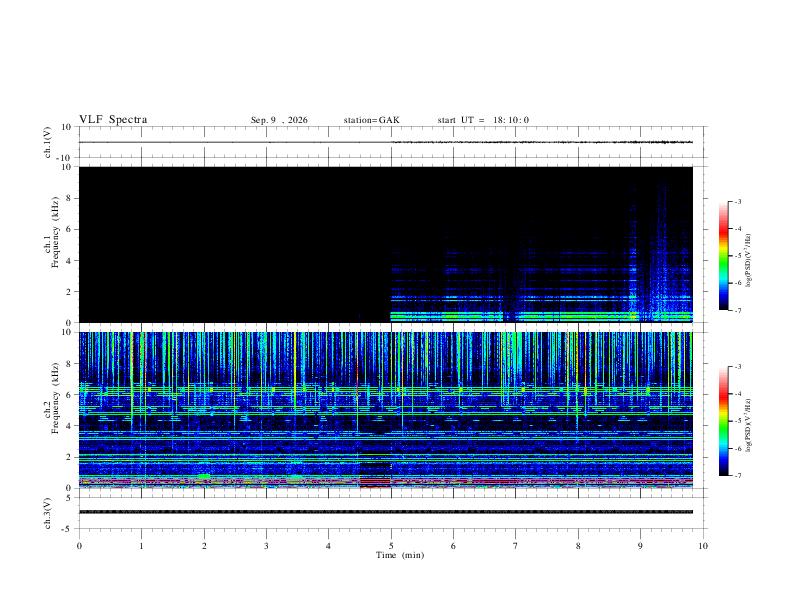Click the ch.2 spectrogram colorbar
Viewport: 792px width, 612px height.
[723, 421]
